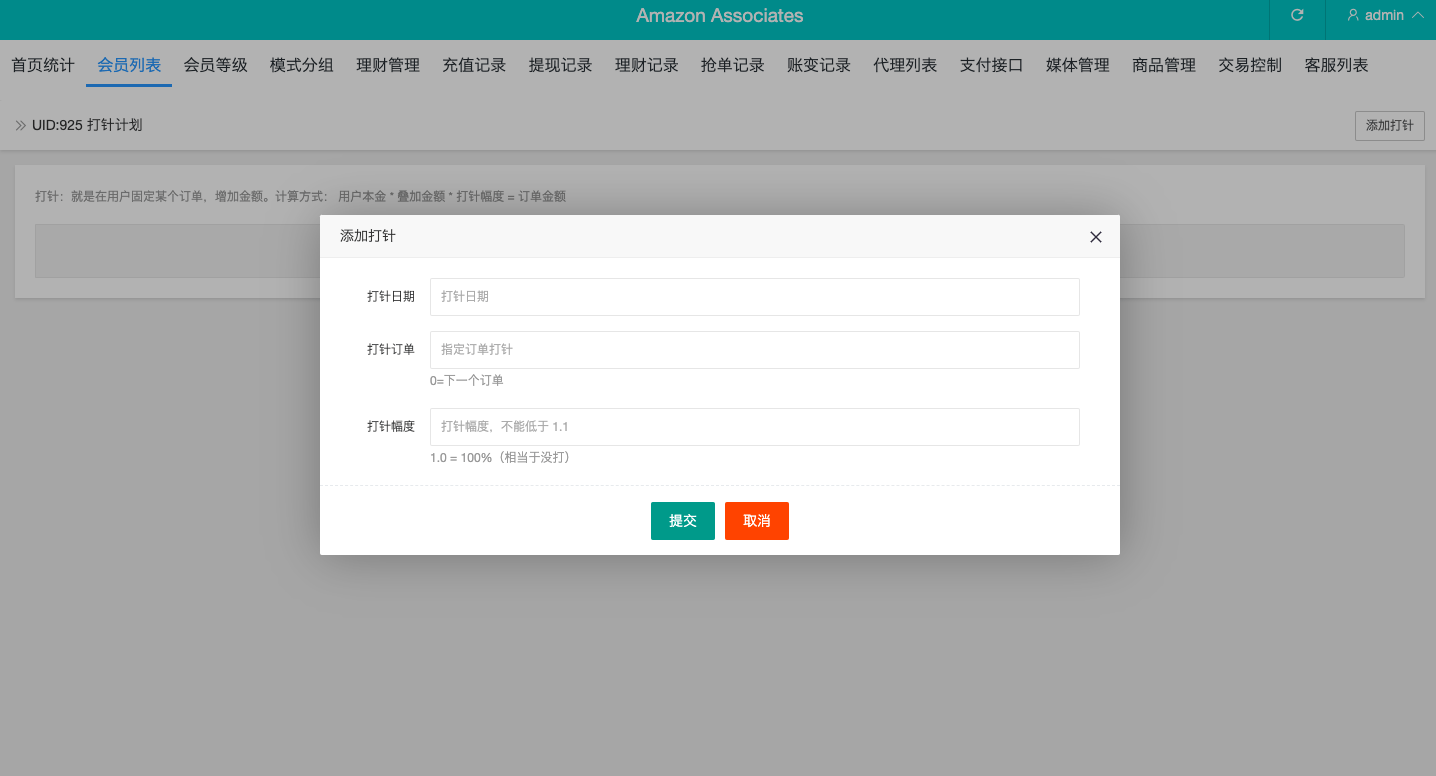1436x776 pixels.
Task: Navigate to the 代理列表 tab
Action: tap(905, 66)
